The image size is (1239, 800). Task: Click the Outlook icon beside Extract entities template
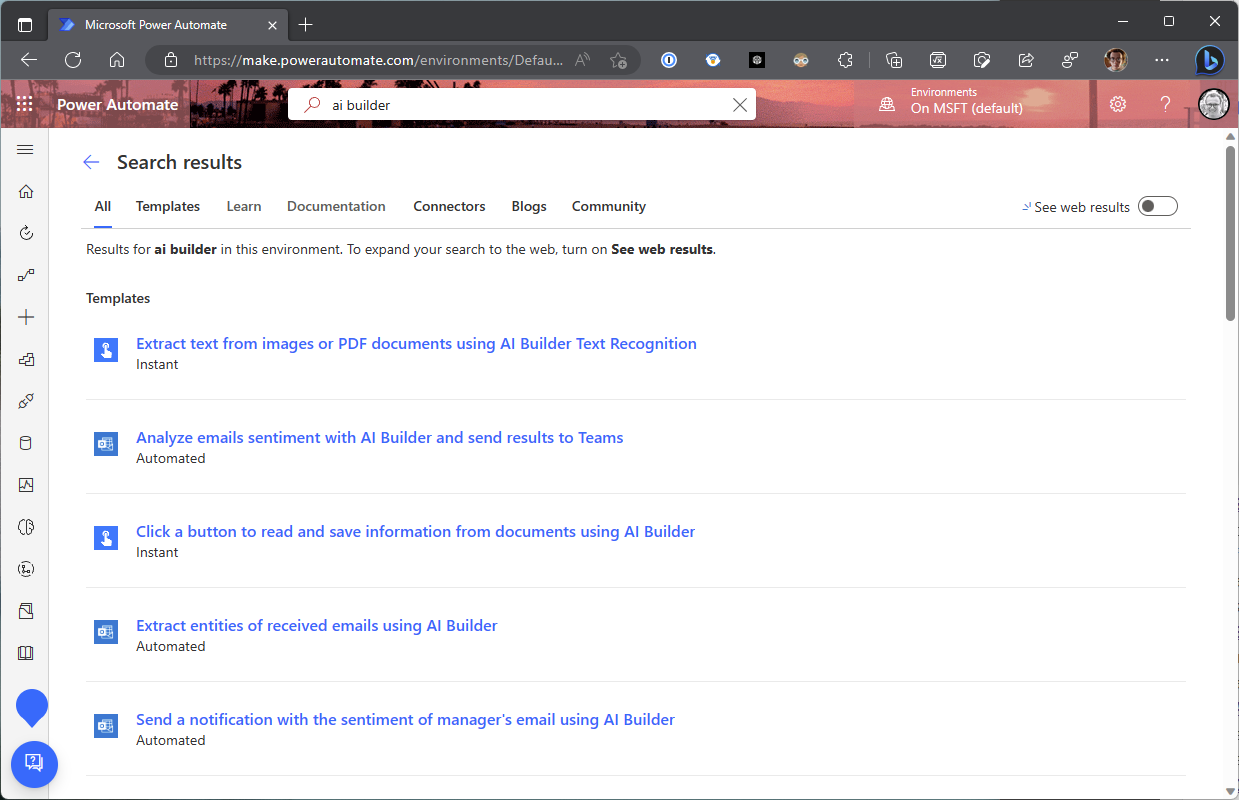(106, 632)
